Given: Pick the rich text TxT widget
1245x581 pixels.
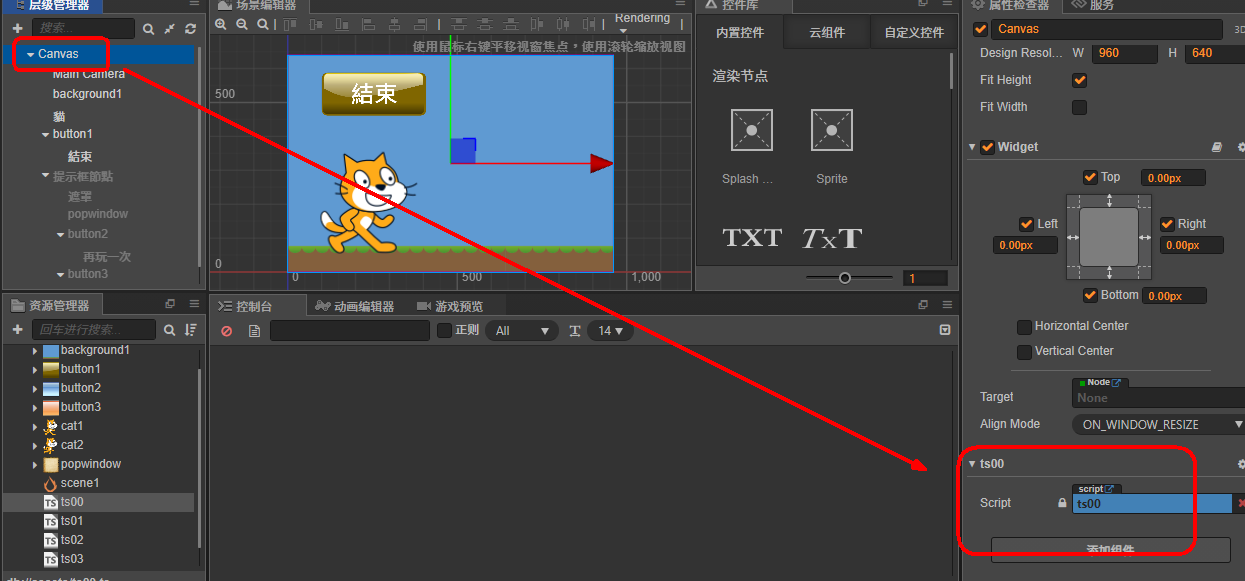Looking at the screenshot, I should [832, 238].
